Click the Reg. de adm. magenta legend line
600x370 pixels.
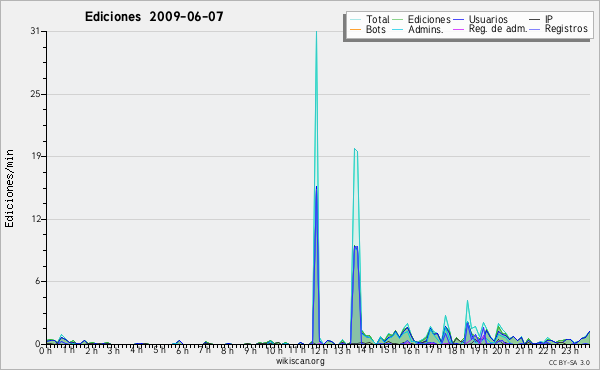click(x=458, y=29)
